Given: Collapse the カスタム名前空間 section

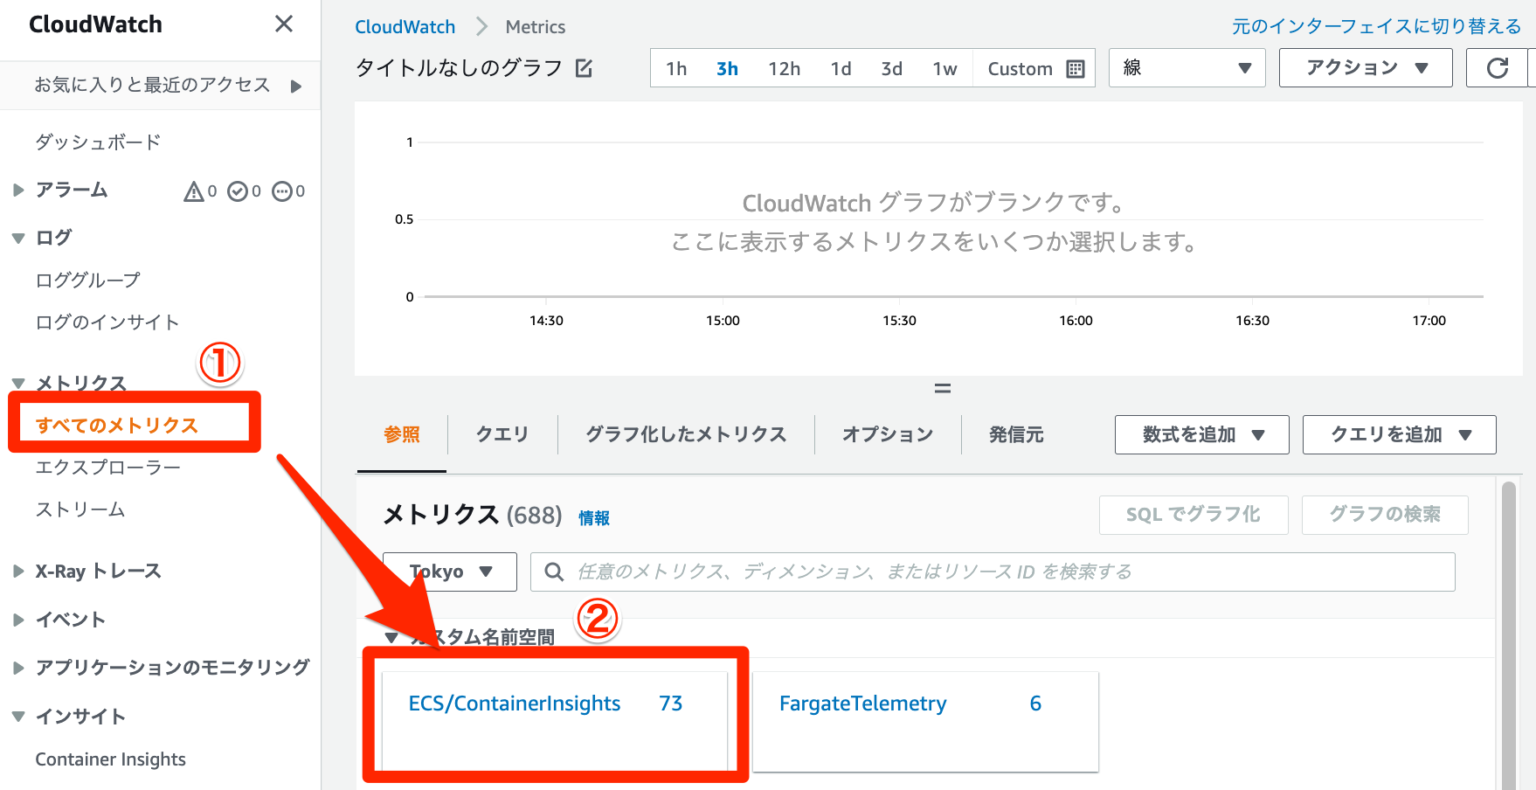Looking at the screenshot, I should coord(391,636).
